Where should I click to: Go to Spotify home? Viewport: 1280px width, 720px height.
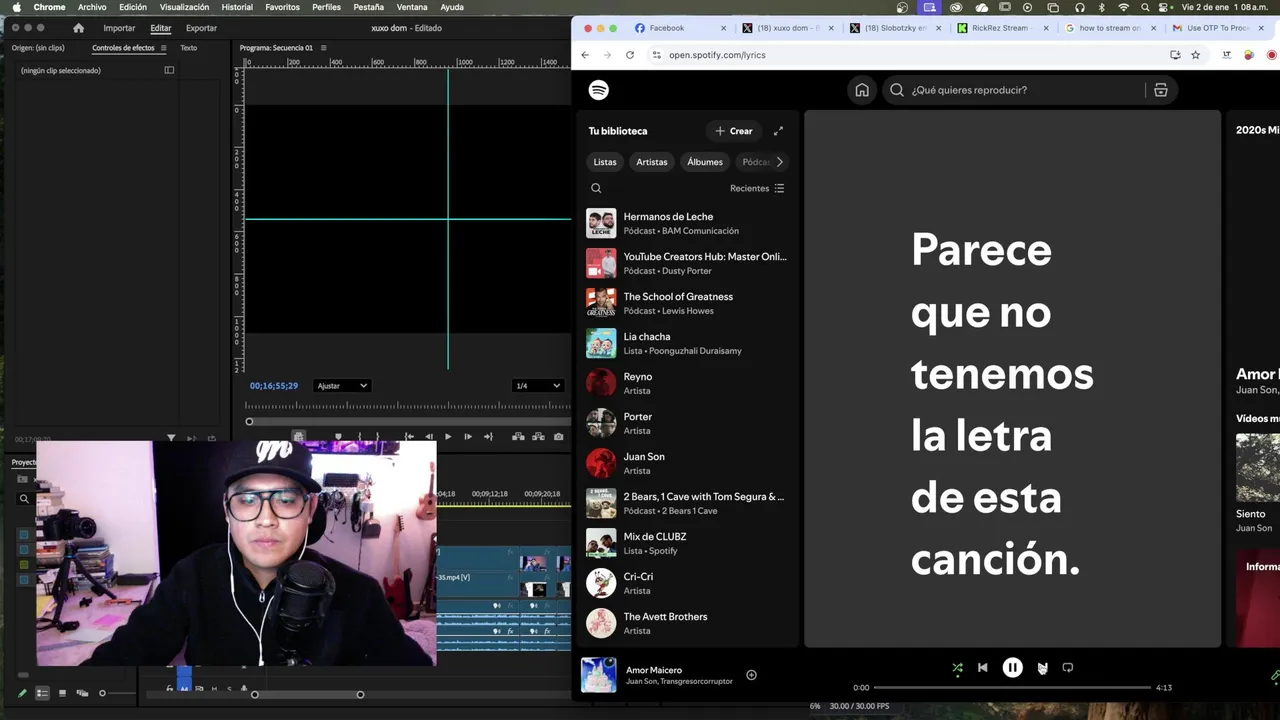(862, 90)
